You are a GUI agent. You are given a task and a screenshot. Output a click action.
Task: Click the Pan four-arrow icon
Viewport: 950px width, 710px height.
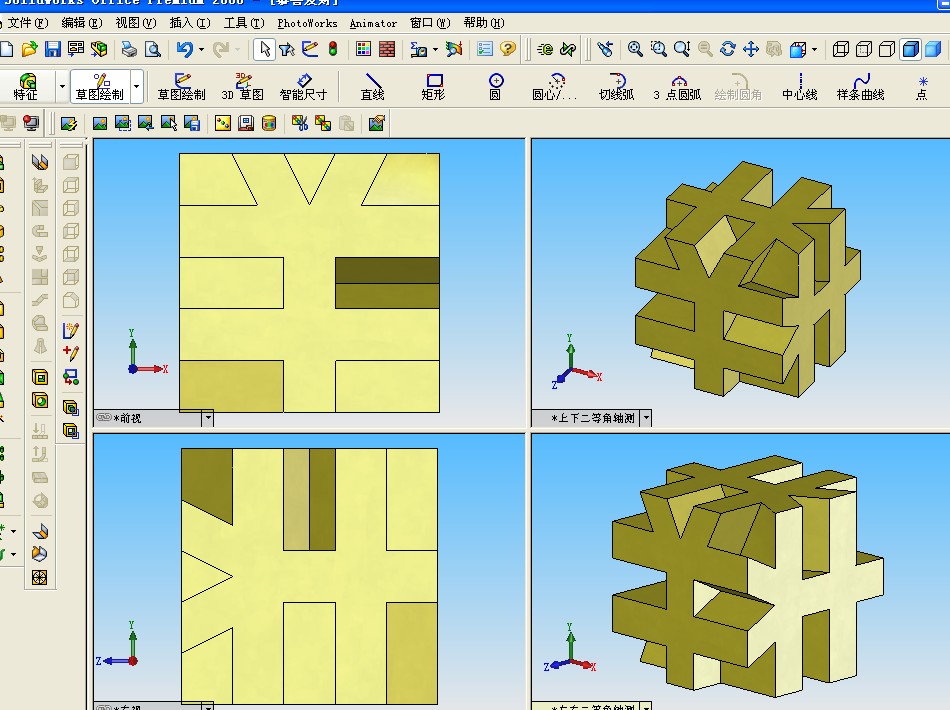point(751,49)
